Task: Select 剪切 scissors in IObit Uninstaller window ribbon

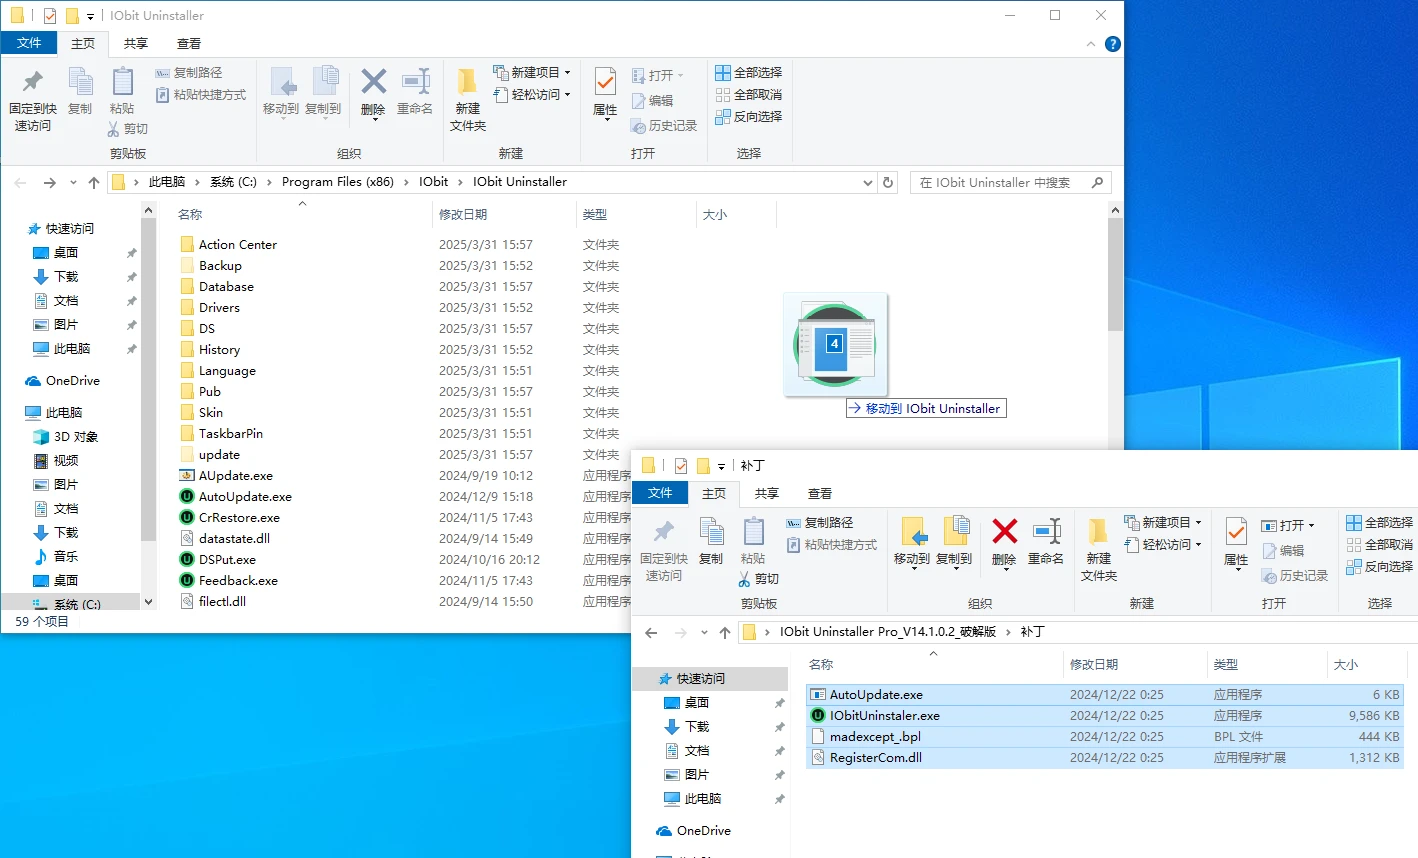Action: tap(128, 129)
